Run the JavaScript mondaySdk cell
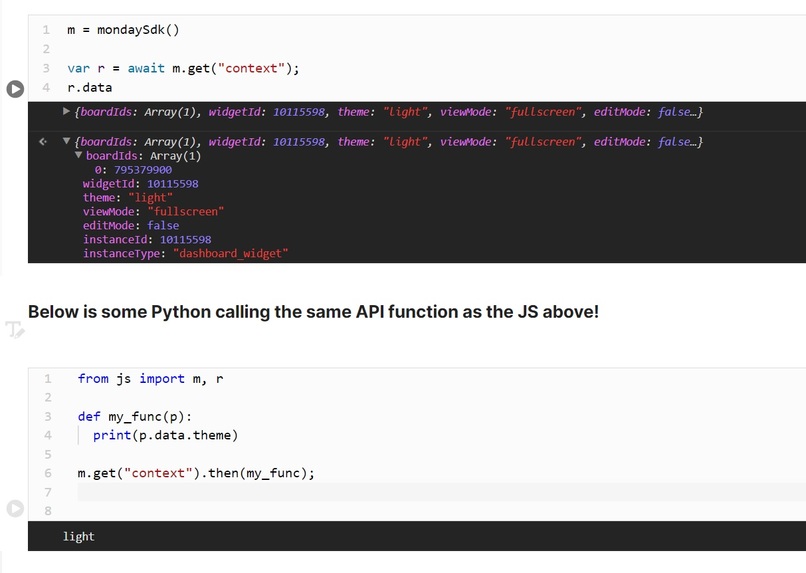Viewport: 806px width, 573px height. (15, 89)
